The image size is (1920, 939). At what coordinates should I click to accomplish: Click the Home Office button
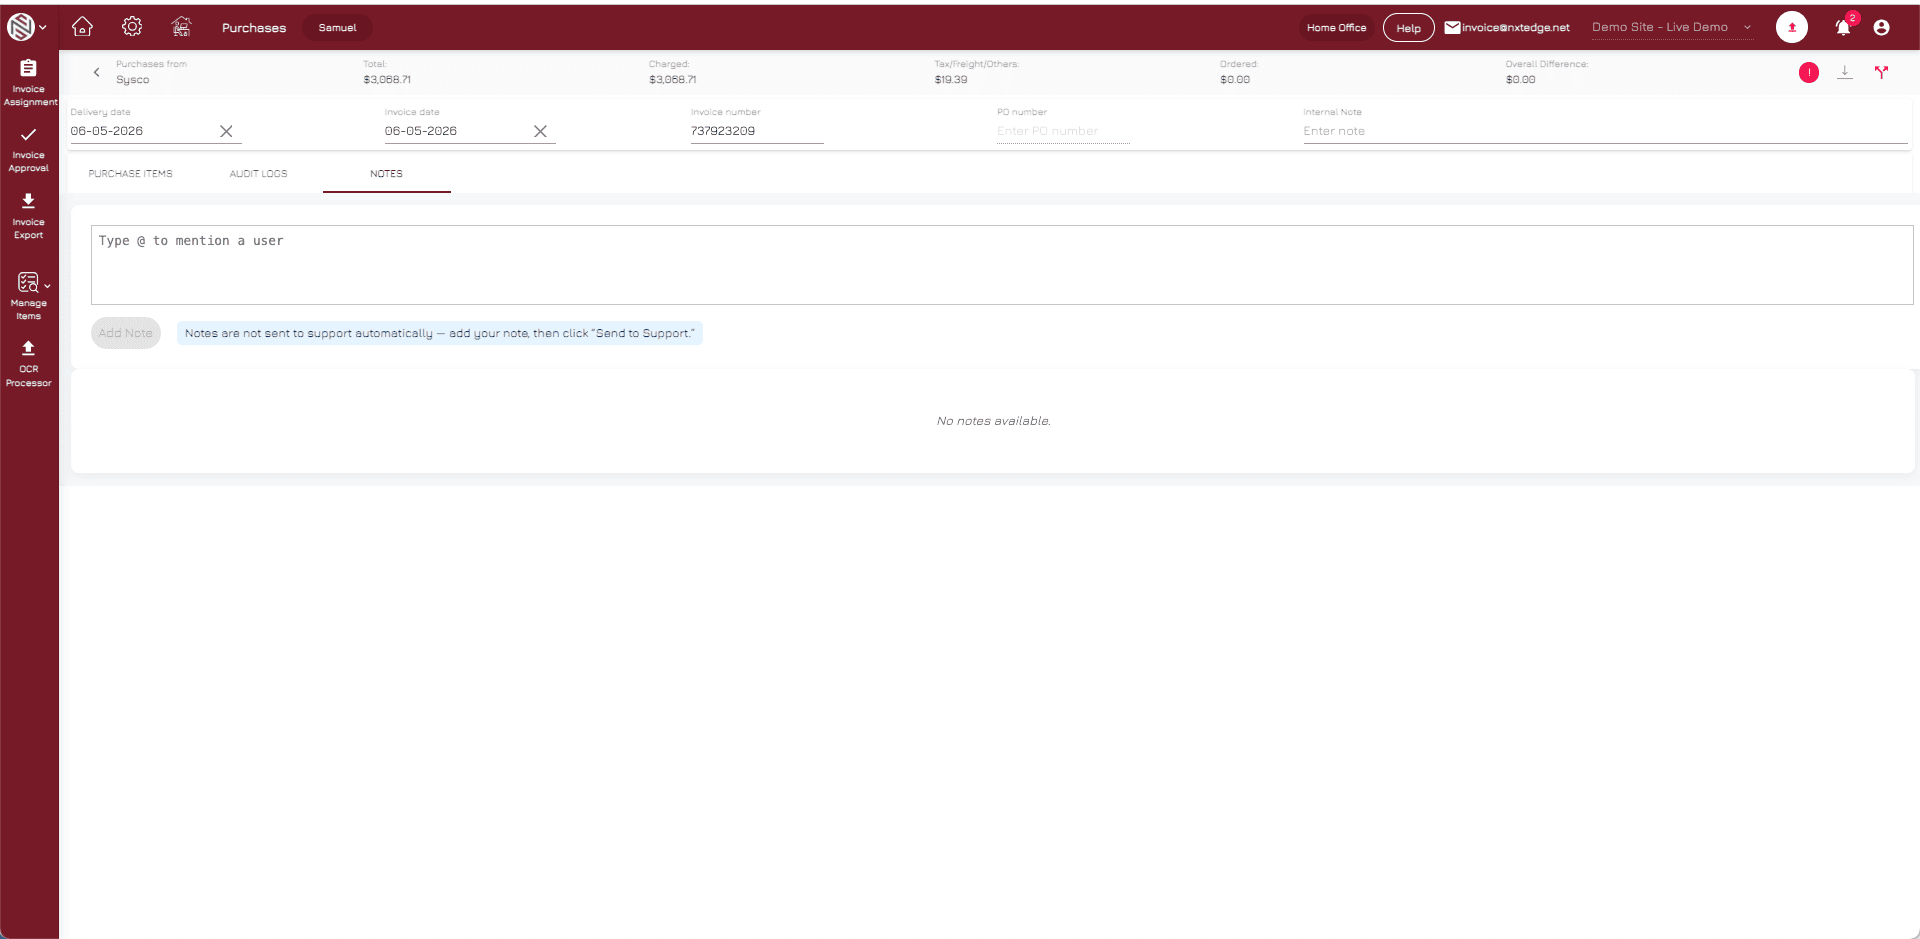(x=1336, y=28)
